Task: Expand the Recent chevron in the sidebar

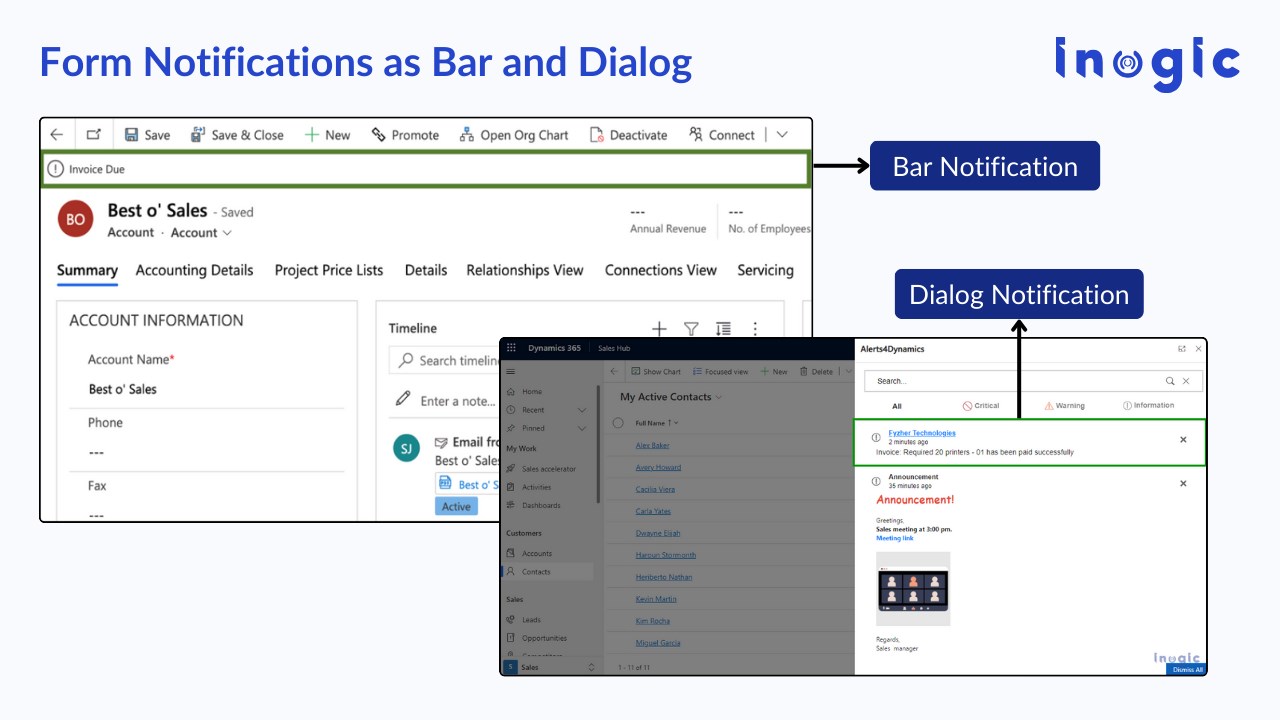Action: (x=582, y=410)
